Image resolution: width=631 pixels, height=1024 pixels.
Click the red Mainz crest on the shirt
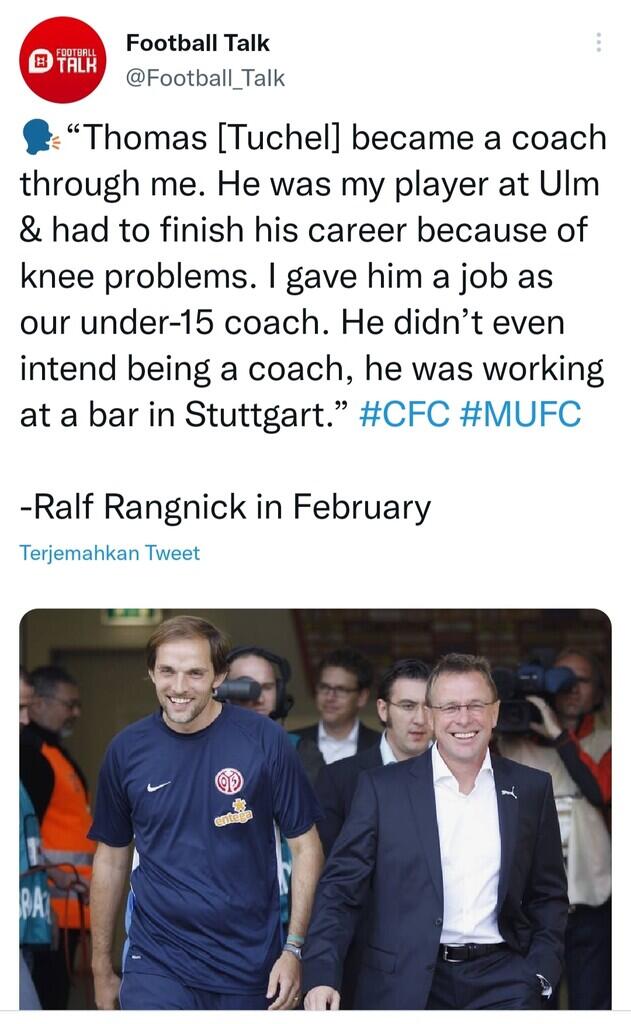229,781
